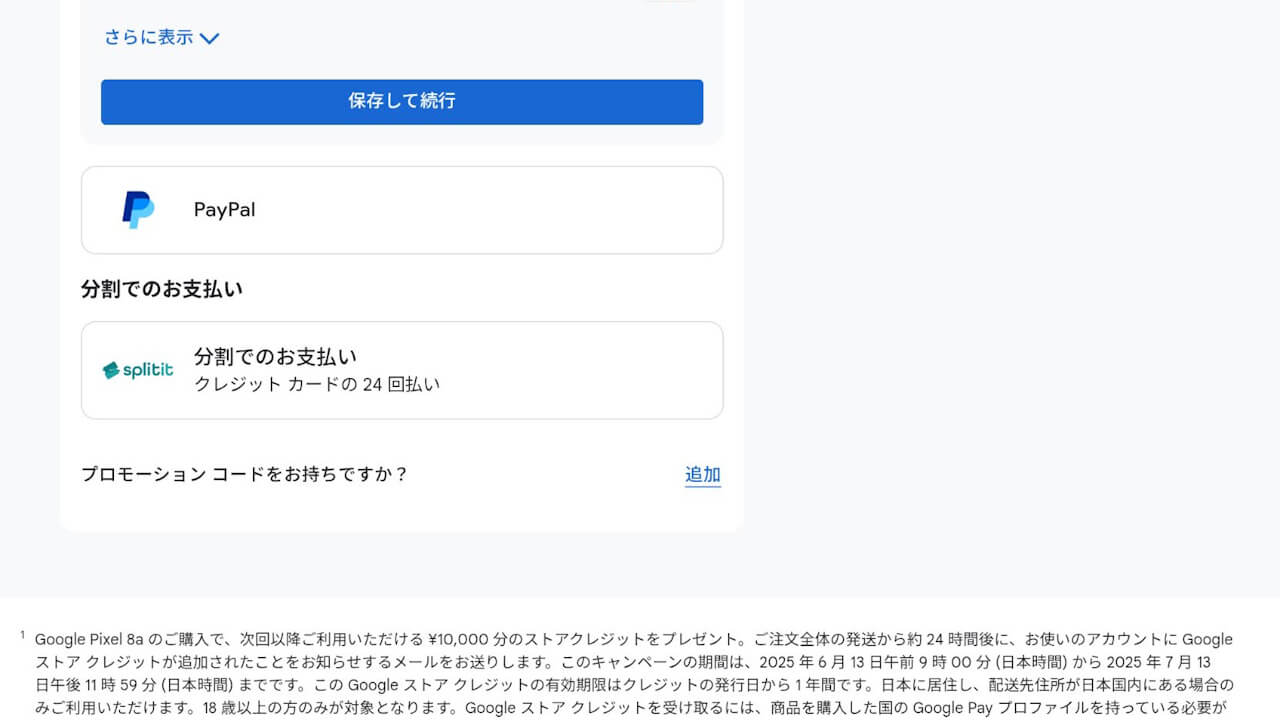Click 追加 link to add promo code

point(702,475)
